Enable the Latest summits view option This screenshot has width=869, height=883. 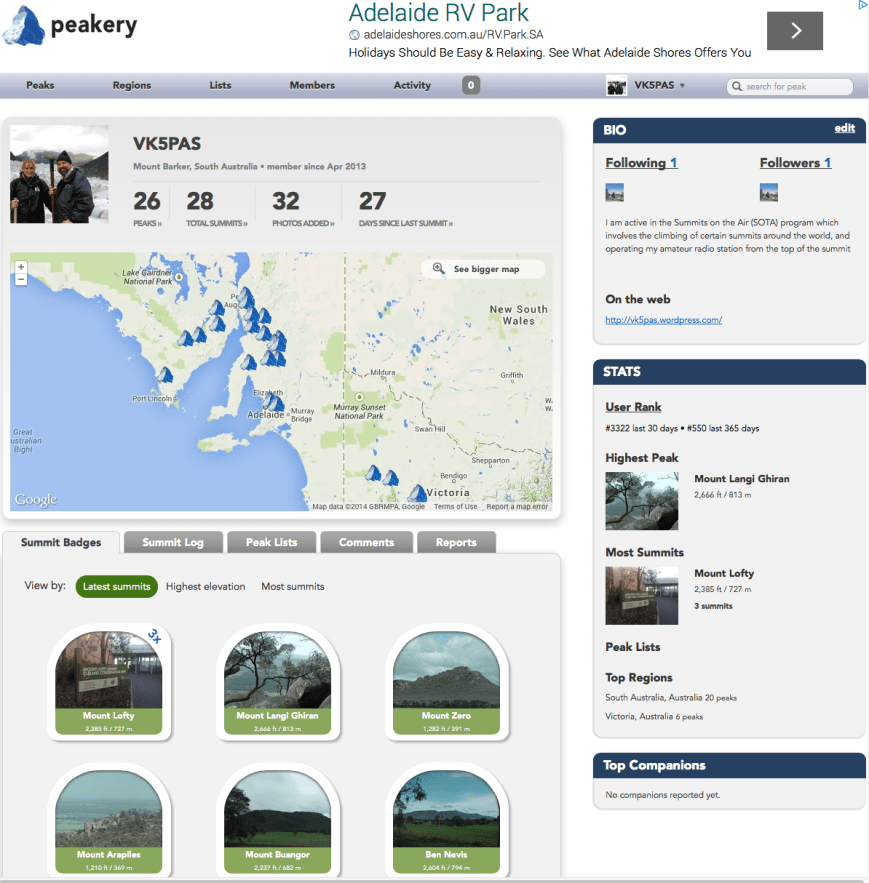click(x=116, y=587)
